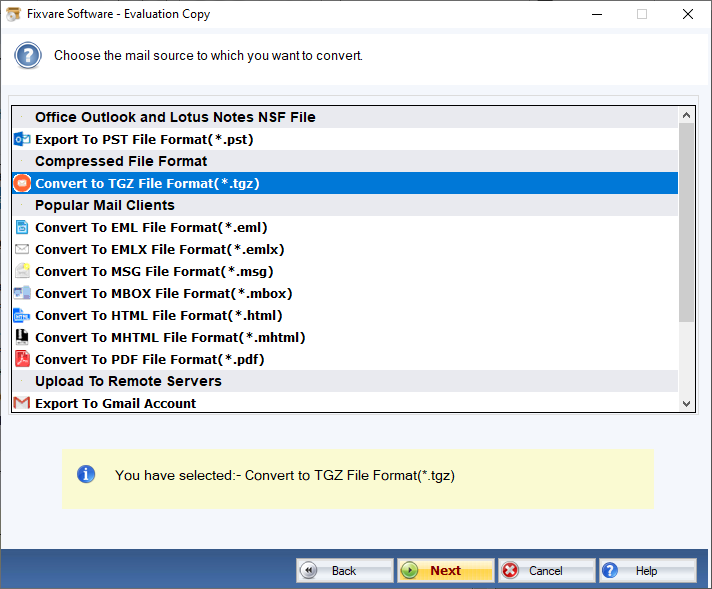Viewport: 712px width, 589px height.
Task: Click the MBOX file format icon
Action: [x=22, y=293]
